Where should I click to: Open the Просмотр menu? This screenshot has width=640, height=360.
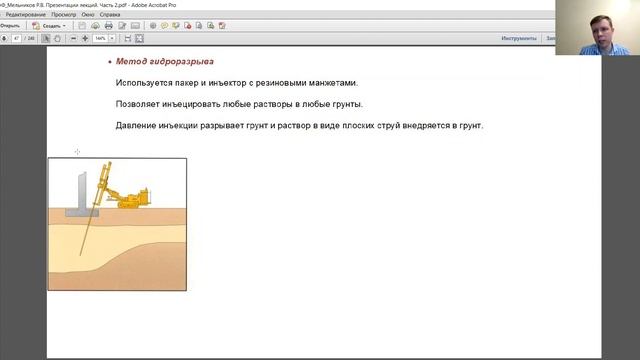point(64,15)
